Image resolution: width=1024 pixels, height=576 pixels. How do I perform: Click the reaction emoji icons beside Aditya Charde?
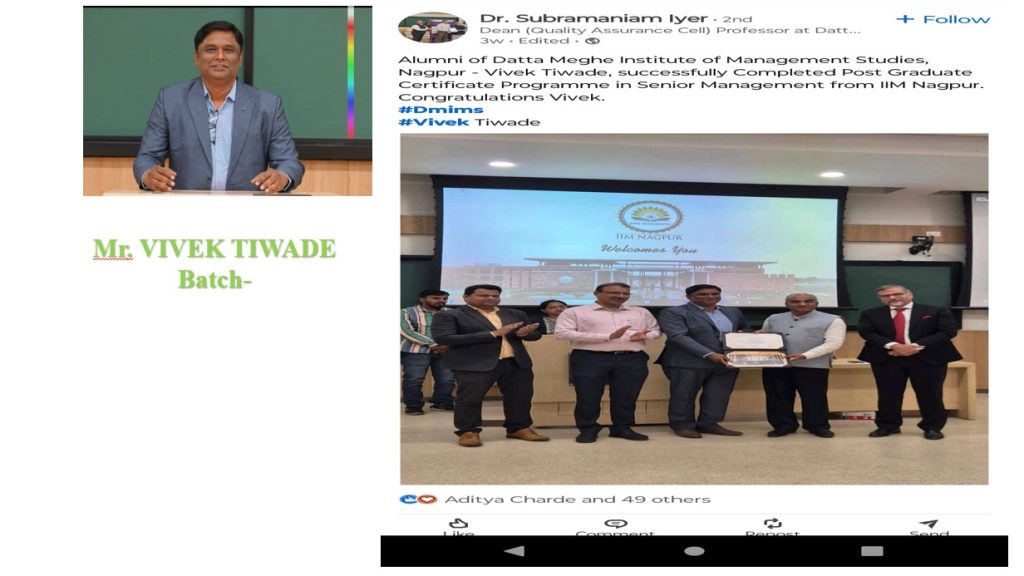pyautogui.click(x=418, y=499)
